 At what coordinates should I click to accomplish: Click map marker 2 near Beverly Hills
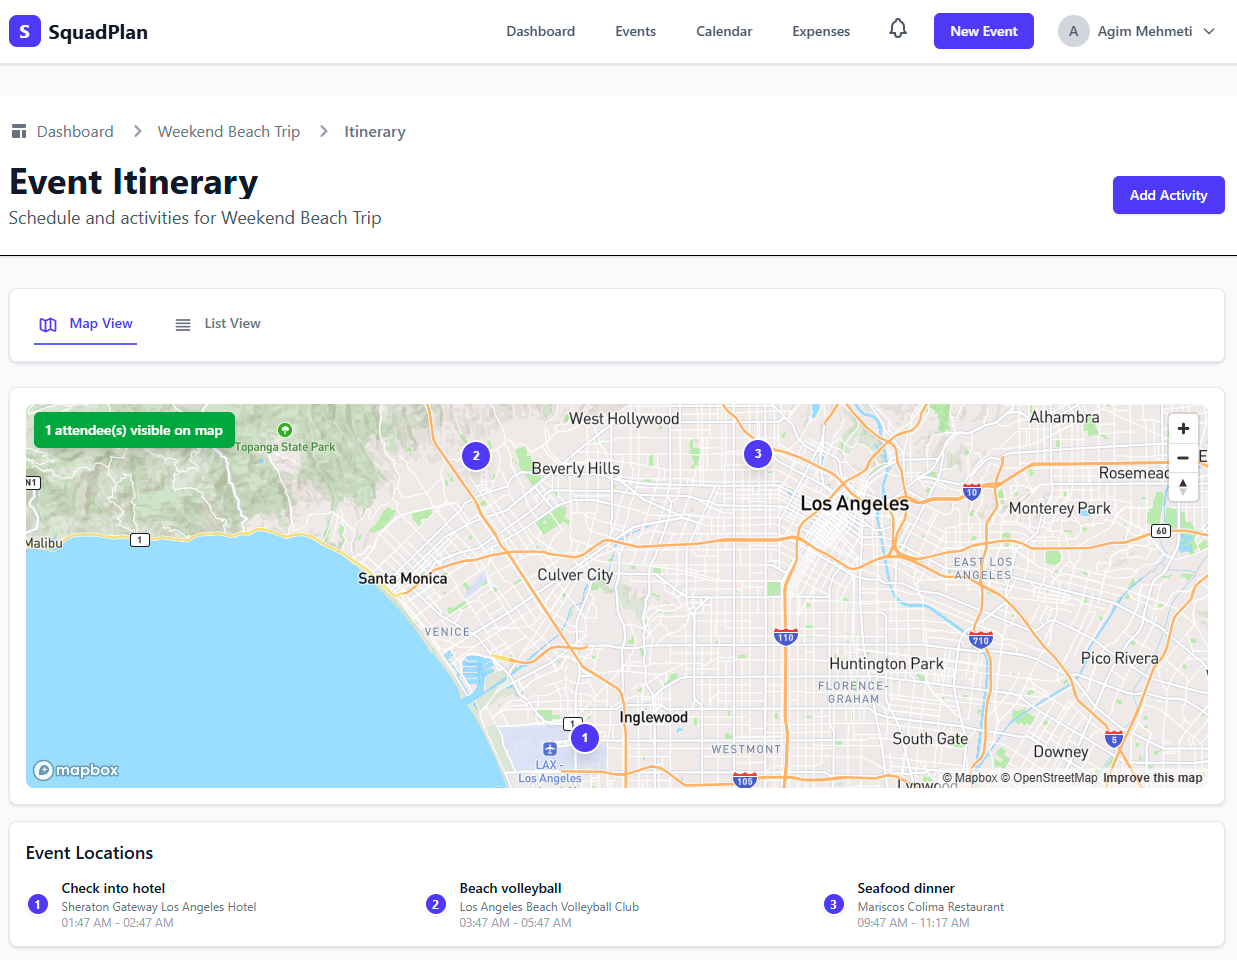pos(476,456)
